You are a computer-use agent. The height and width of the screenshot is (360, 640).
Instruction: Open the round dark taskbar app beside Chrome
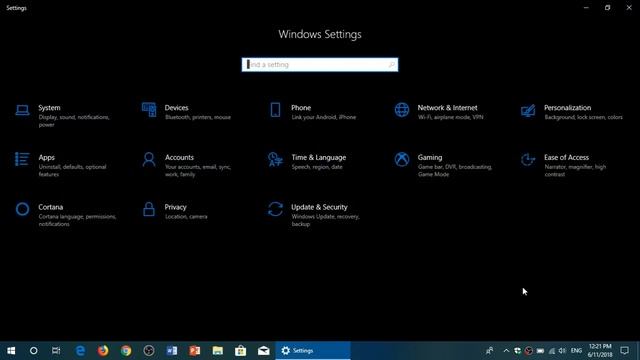(149, 351)
